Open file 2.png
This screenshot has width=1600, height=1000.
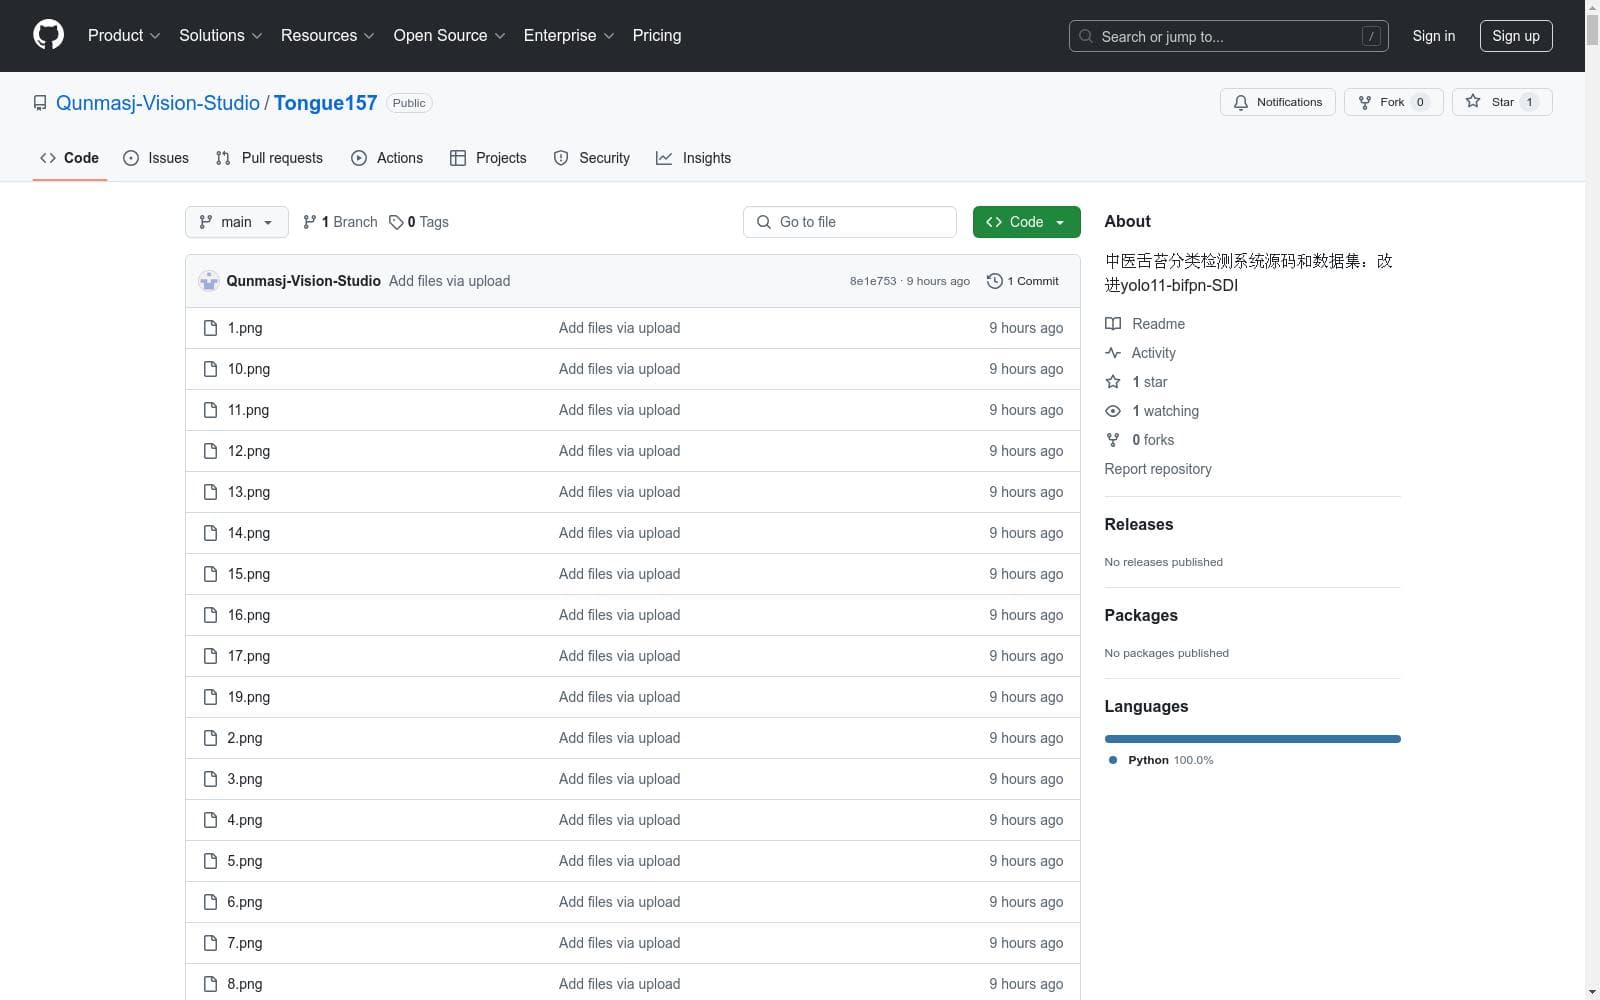coord(245,738)
